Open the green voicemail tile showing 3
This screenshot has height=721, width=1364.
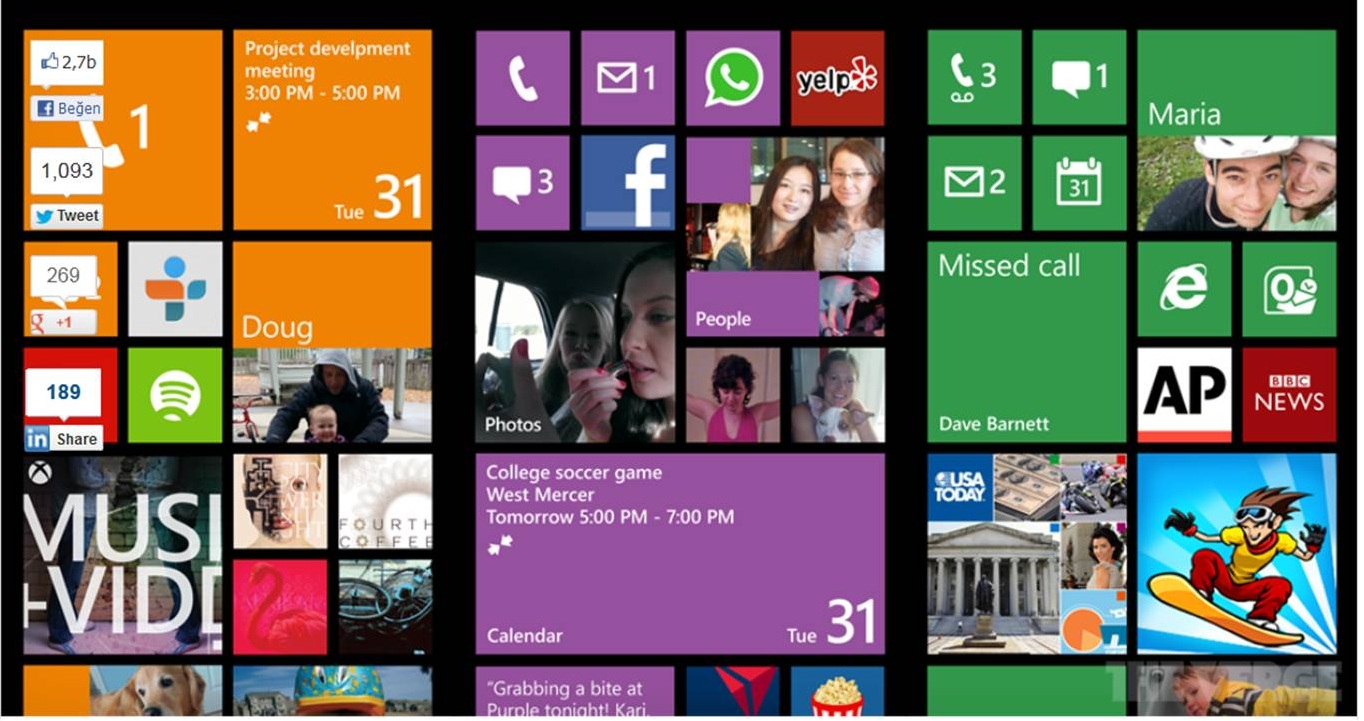coord(975,77)
